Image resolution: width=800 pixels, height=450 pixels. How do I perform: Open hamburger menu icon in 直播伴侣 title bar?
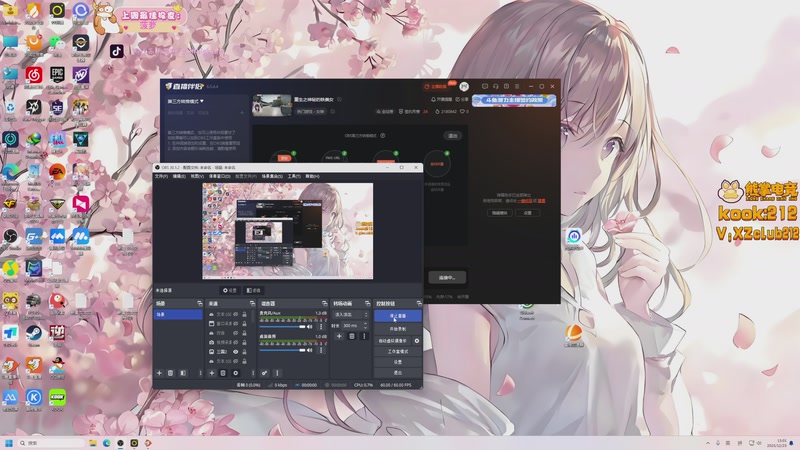pos(517,86)
